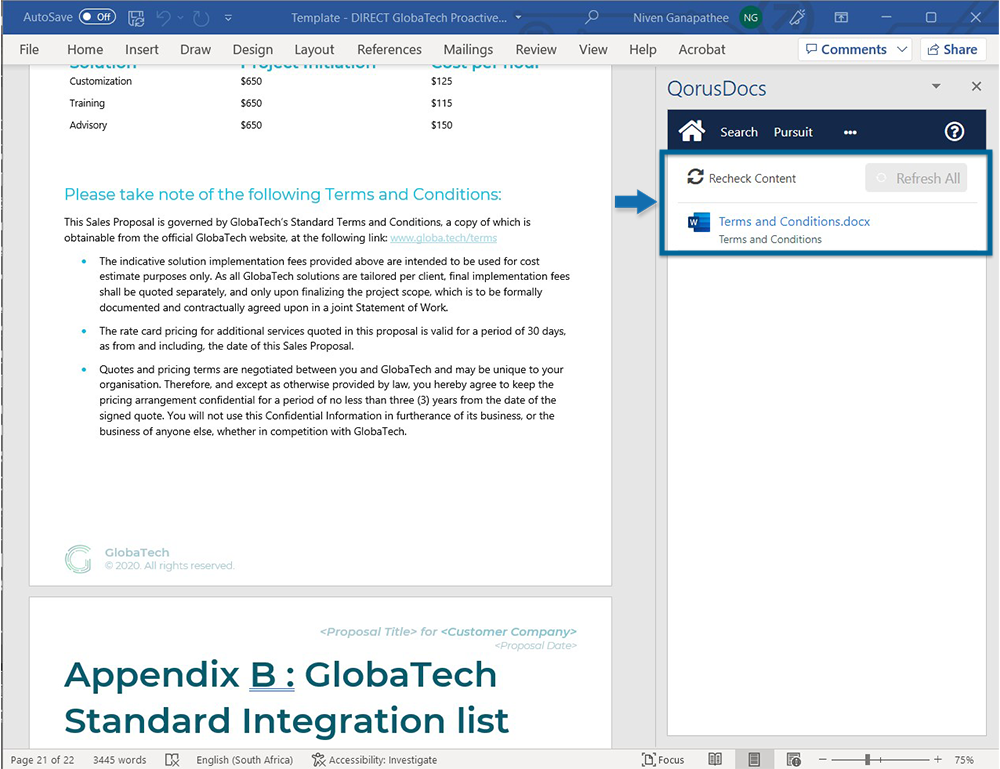Screen dimensions: 1000x769
Task: Open the document title dropdown arrow
Action: coord(518,18)
